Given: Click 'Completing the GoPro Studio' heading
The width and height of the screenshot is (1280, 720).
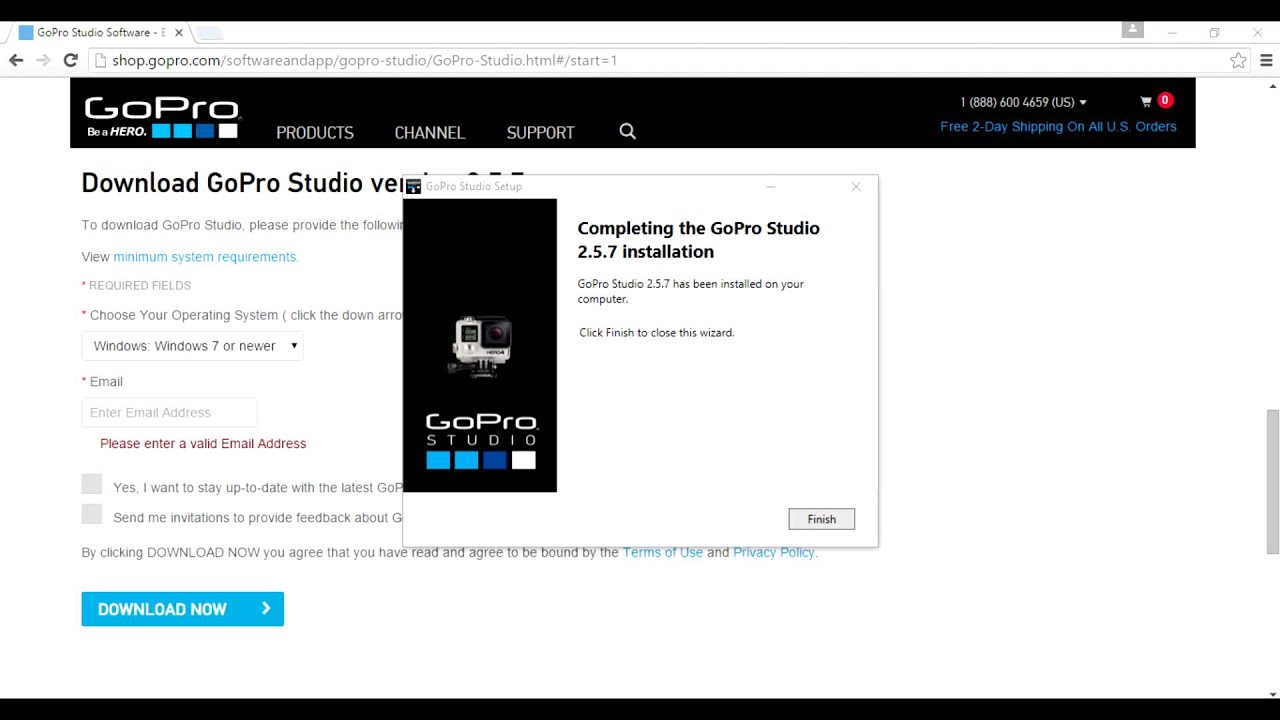Looking at the screenshot, I should click(698, 228).
